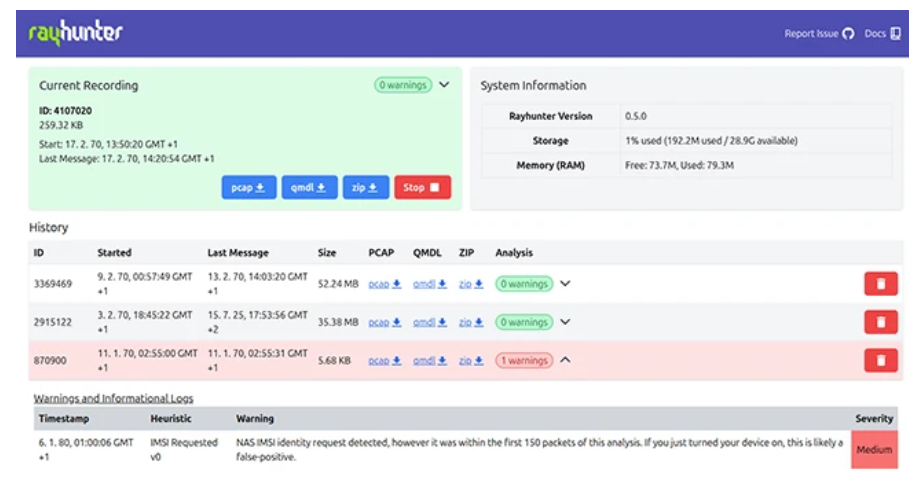Viewport: 912px width, 487px height.
Task: Select ID 3369469 cell in History
Action: [53, 284]
